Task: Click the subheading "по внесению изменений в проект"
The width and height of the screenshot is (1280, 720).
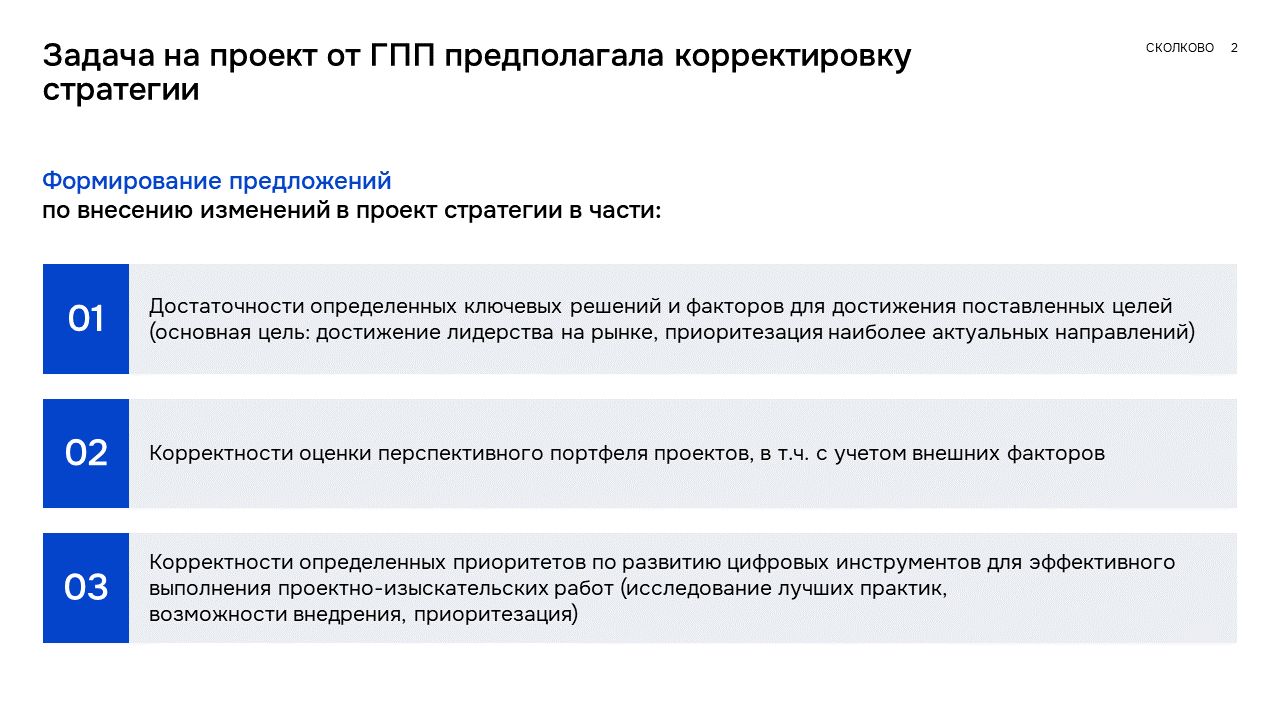Action: pos(350,211)
